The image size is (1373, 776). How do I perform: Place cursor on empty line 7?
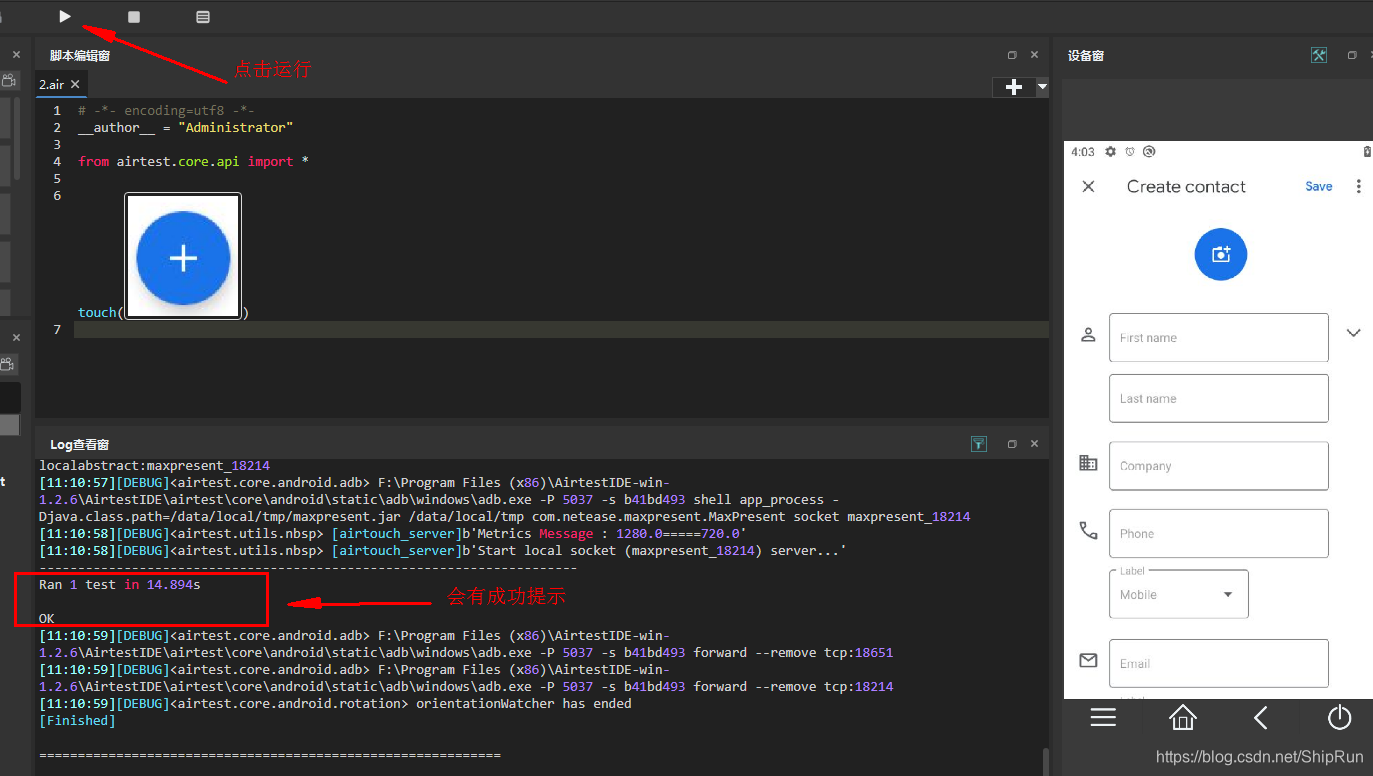click(561, 330)
